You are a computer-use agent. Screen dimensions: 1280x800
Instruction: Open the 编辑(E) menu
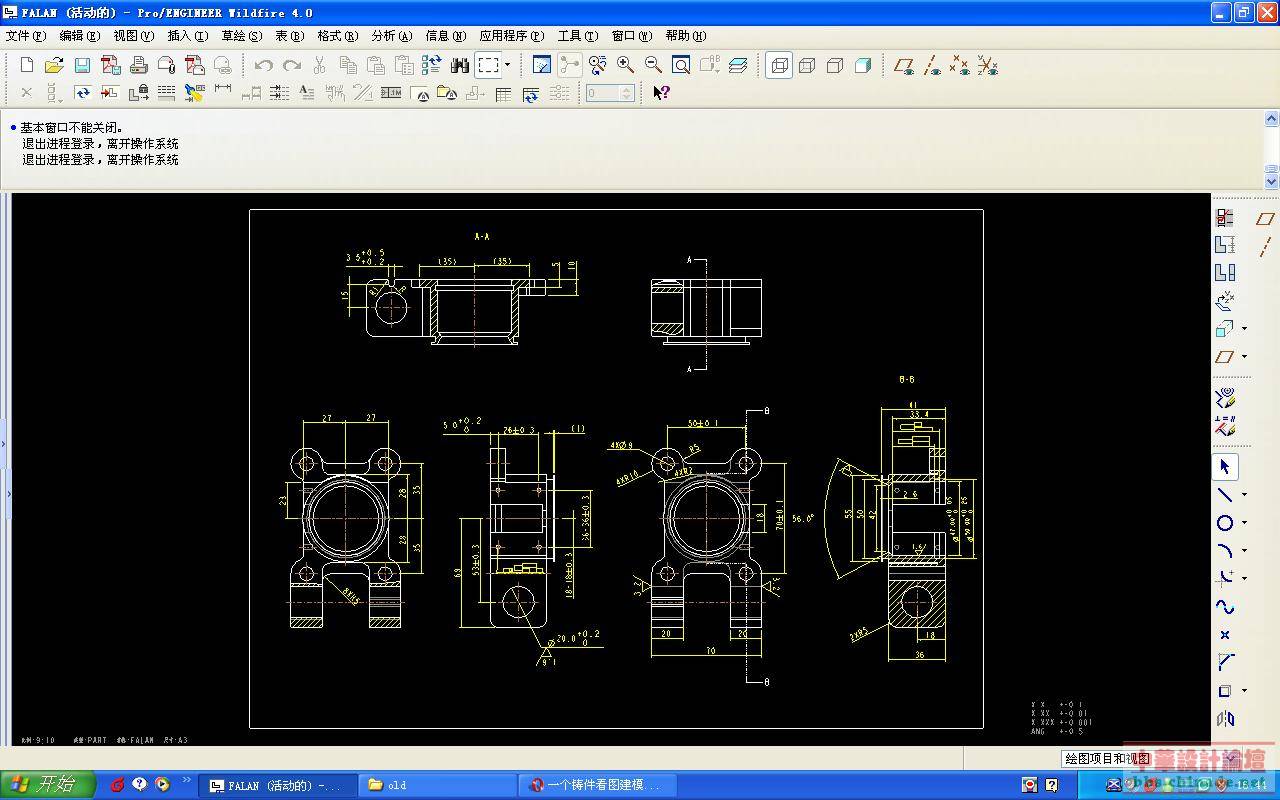(80, 36)
